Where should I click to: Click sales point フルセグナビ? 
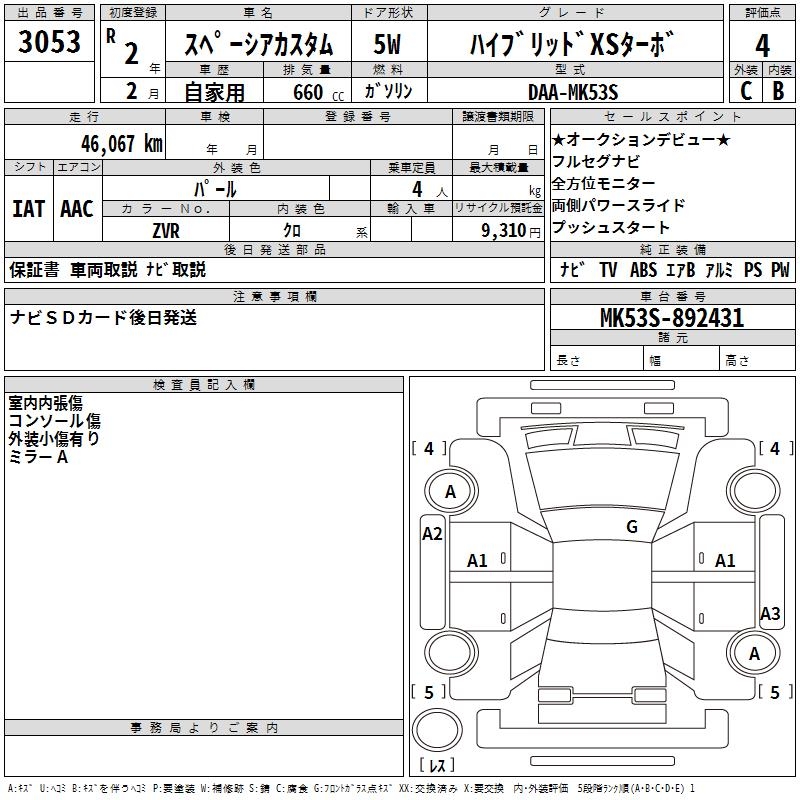(596, 161)
